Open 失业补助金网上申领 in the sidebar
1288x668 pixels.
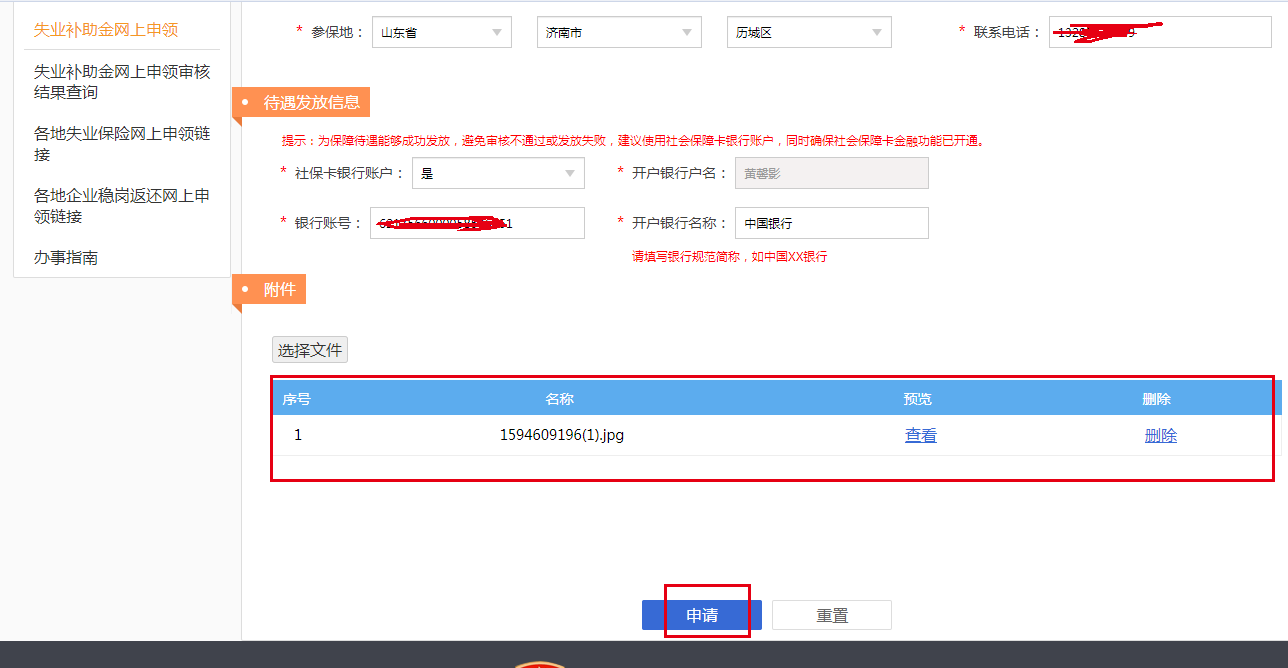[106, 30]
